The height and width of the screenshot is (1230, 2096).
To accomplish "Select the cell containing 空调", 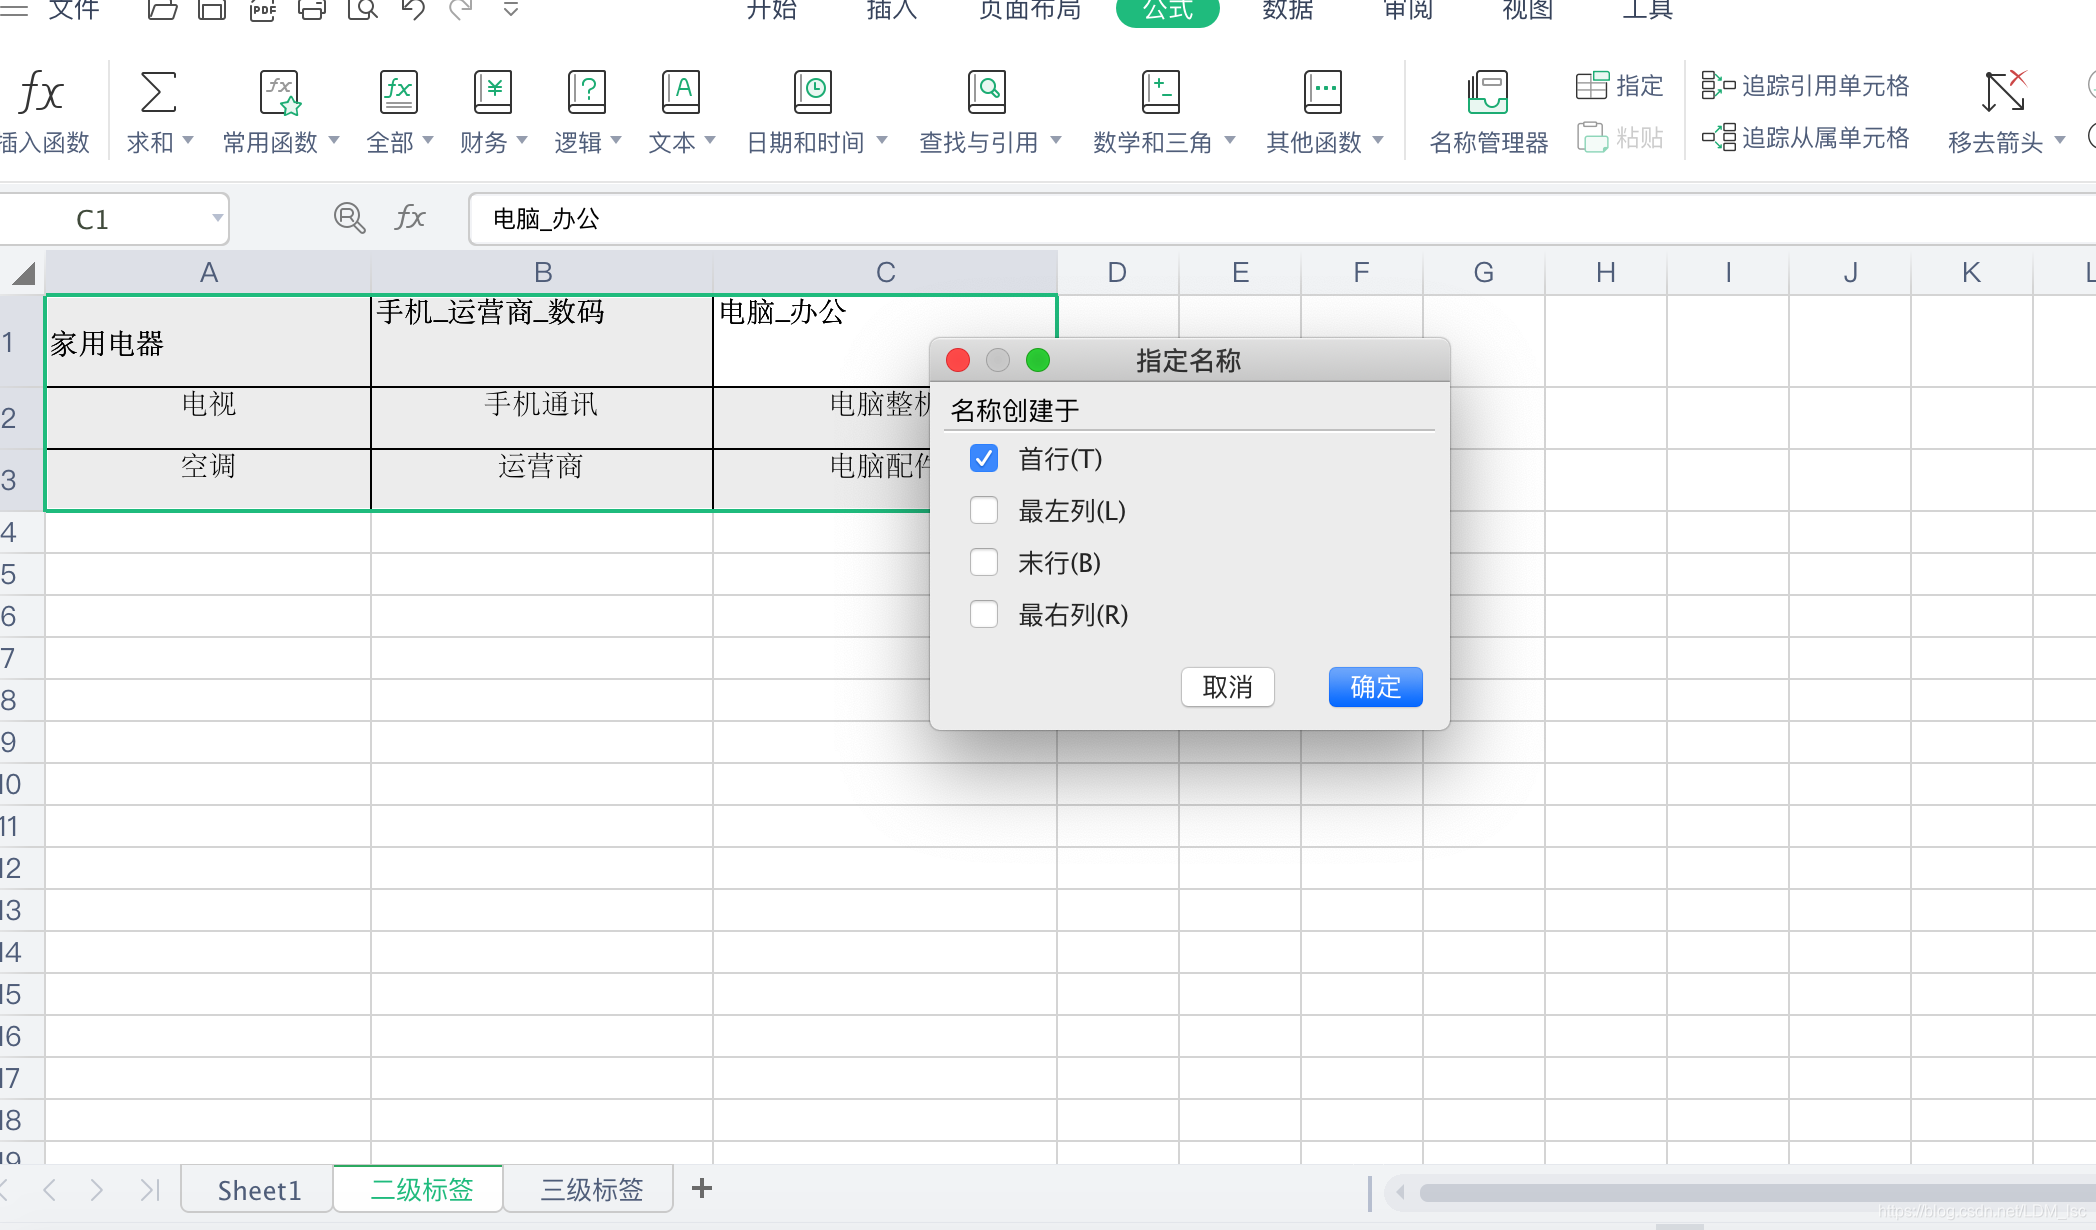I will 208,479.
